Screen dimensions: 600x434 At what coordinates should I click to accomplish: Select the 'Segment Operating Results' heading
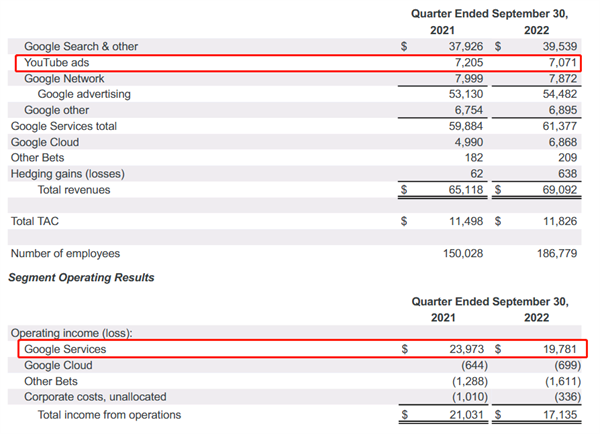pyautogui.click(x=81, y=277)
